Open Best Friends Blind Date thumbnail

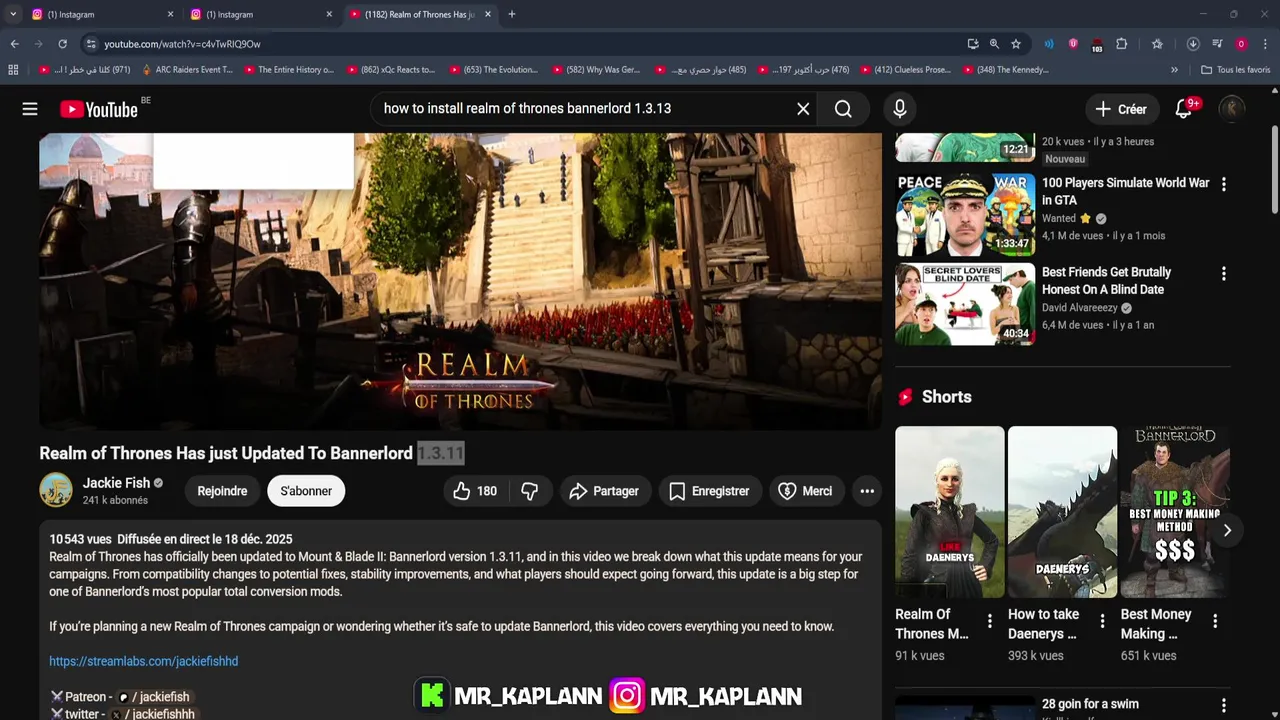coord(965,304)
